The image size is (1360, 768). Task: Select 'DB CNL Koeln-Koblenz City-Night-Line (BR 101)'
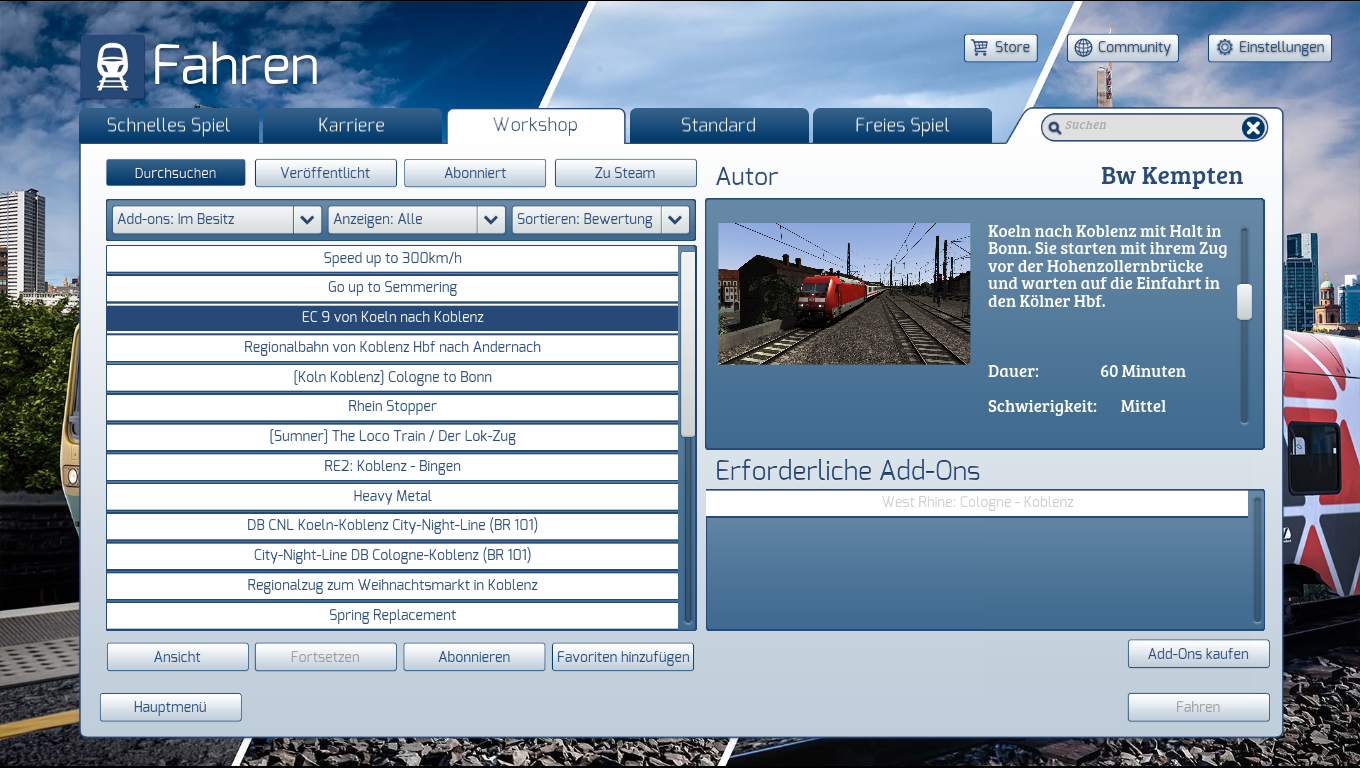click(x=392, y=526)
